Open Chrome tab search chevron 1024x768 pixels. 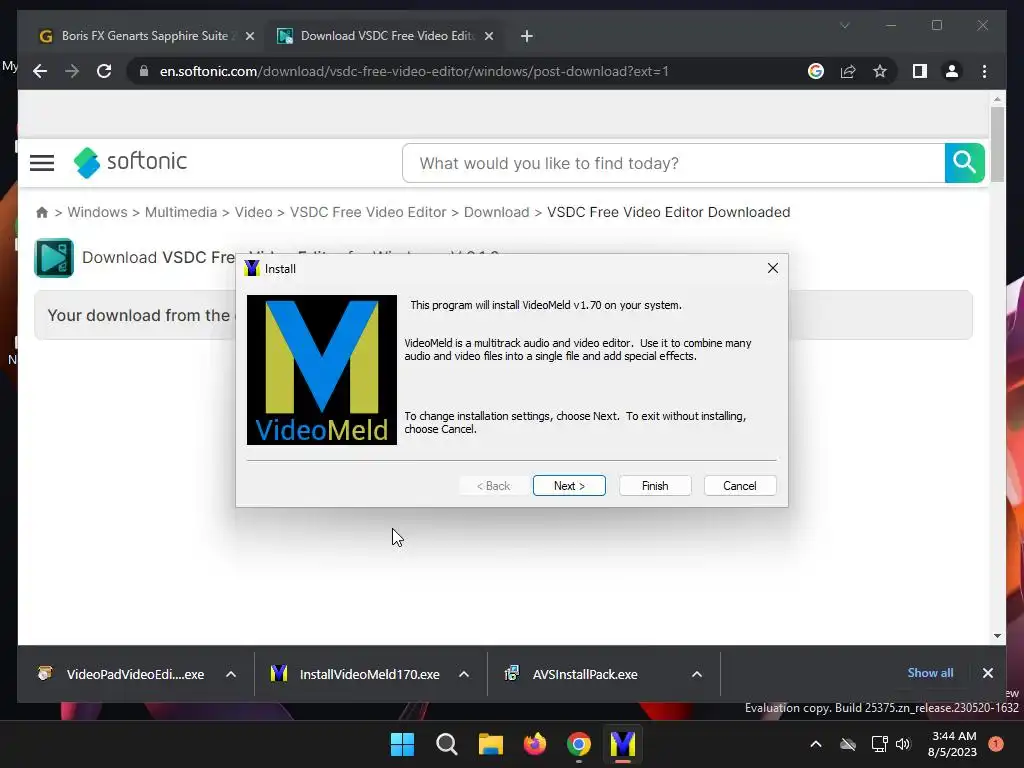click(844, 25)
